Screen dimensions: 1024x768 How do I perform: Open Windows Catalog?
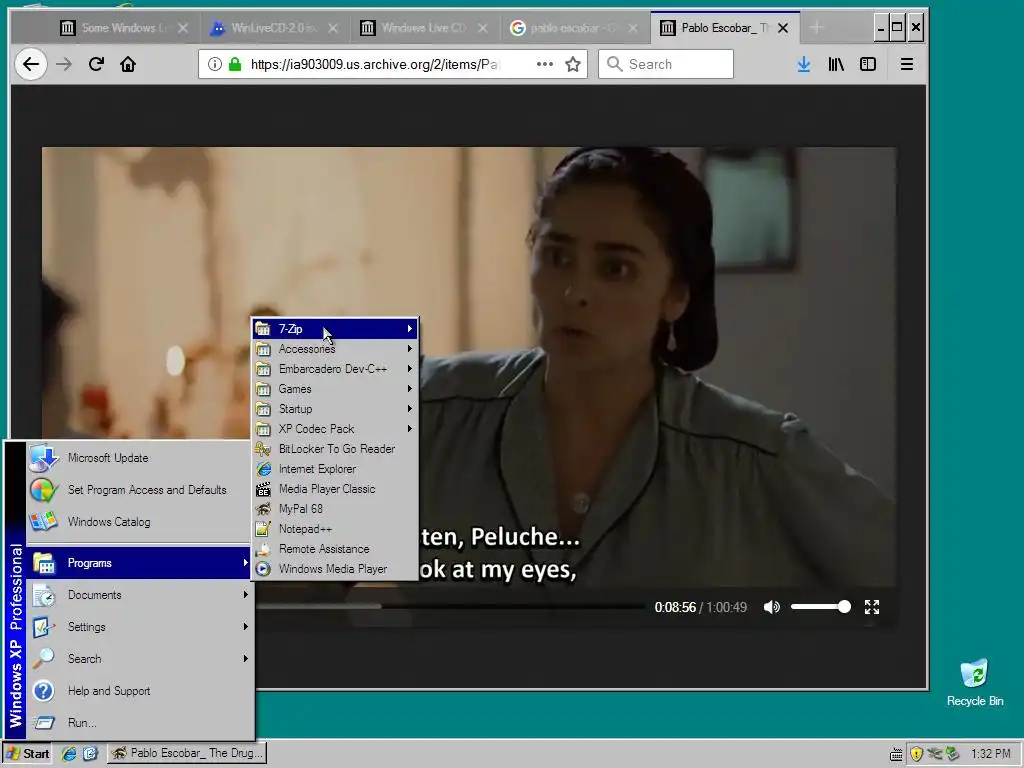139,522
